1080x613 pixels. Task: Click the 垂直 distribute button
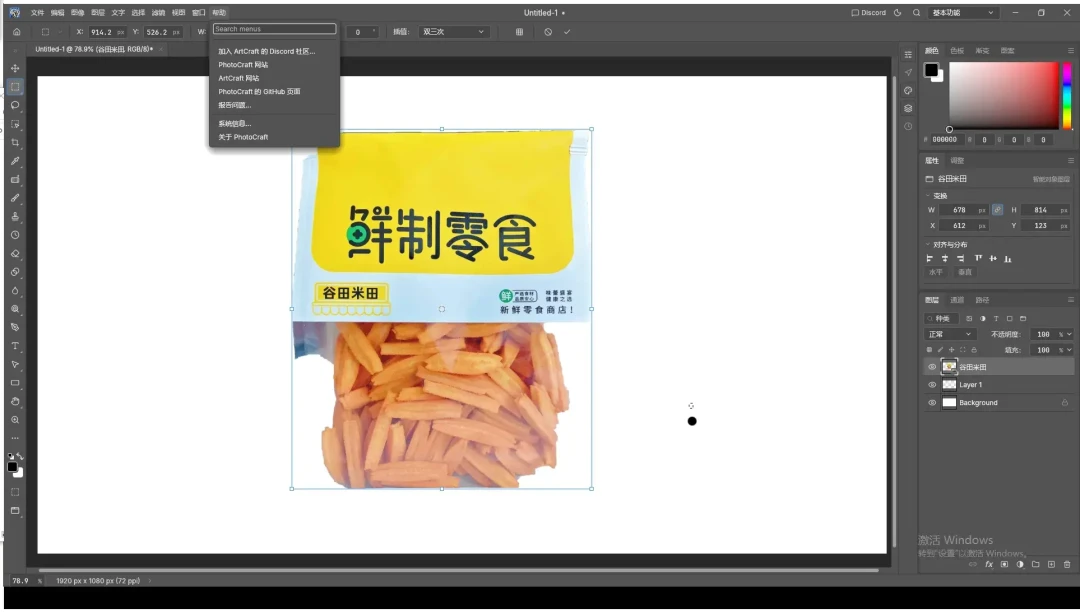coord(964,272)
